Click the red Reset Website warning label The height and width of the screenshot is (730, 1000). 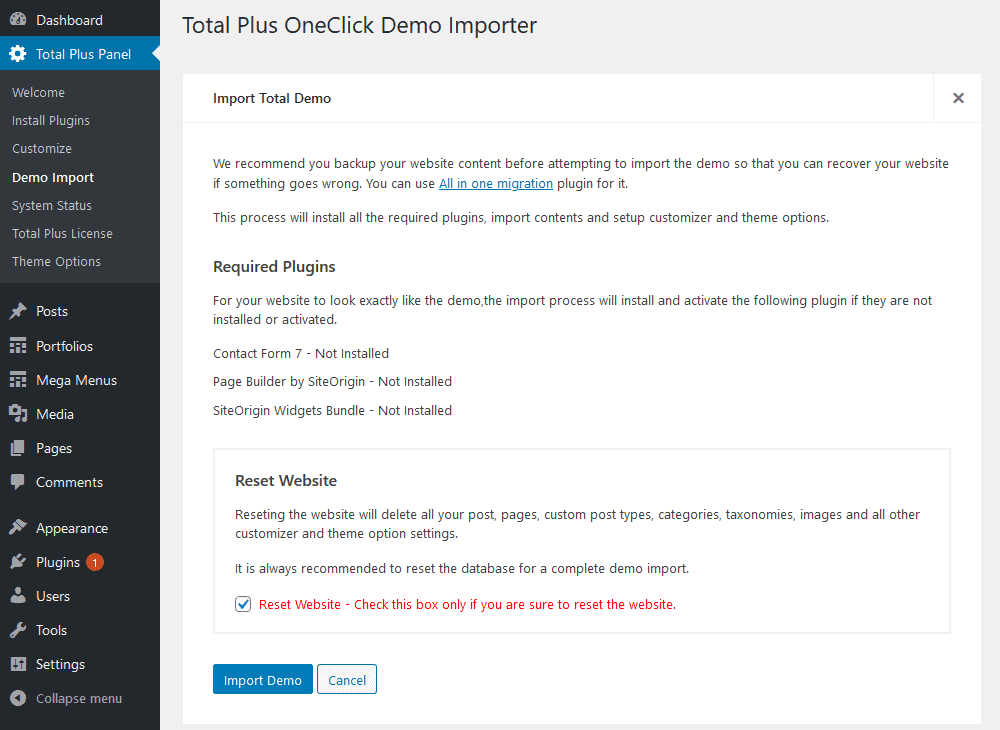467,604
